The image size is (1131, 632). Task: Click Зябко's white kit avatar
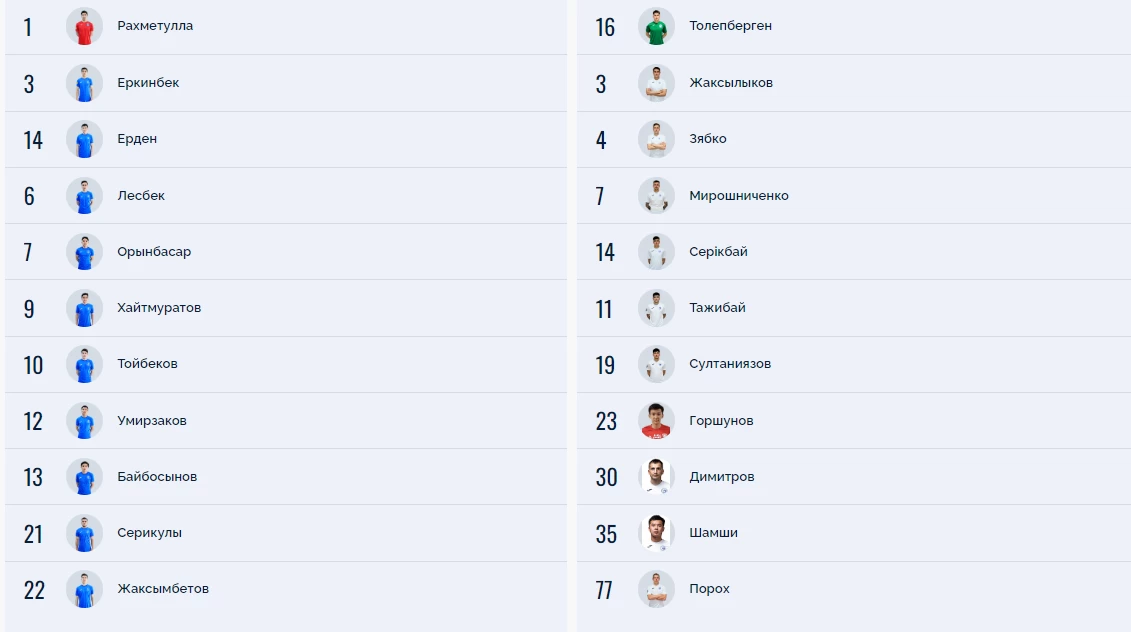(x=656, y=139)
